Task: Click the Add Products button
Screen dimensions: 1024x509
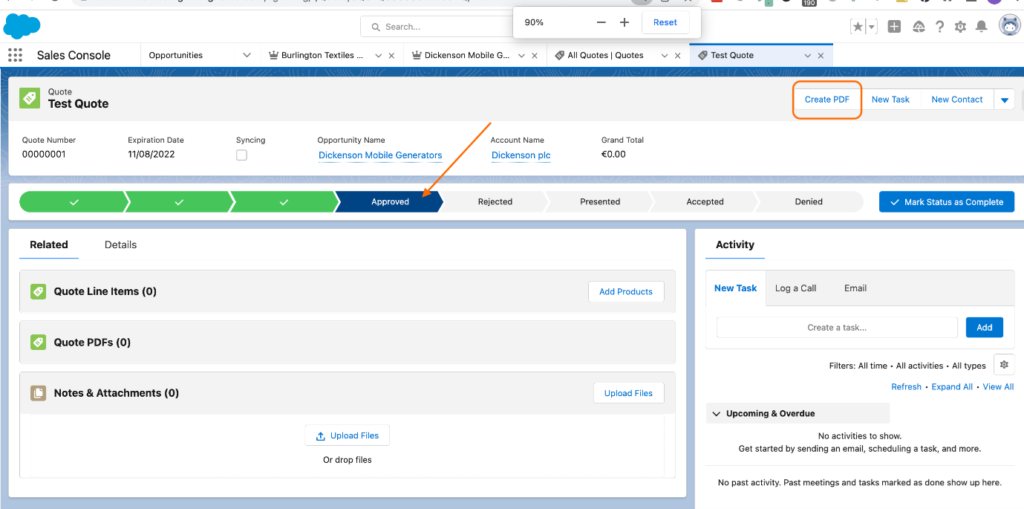Action: 626,291
